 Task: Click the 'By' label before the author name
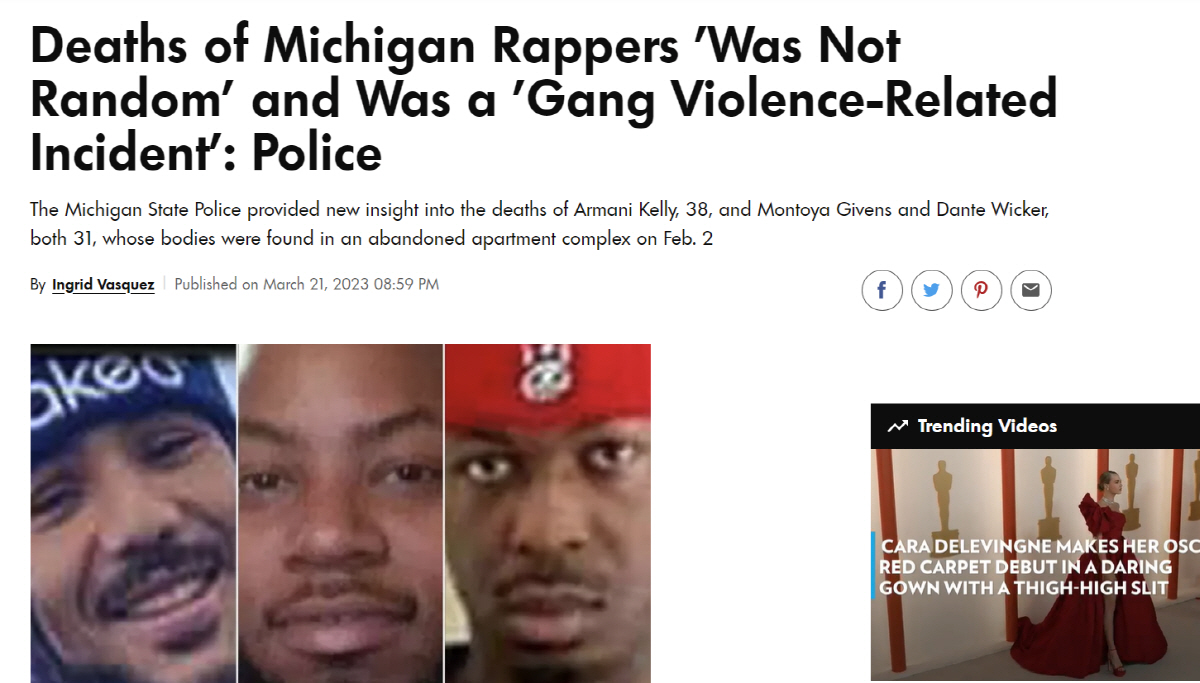pos(38,285)
